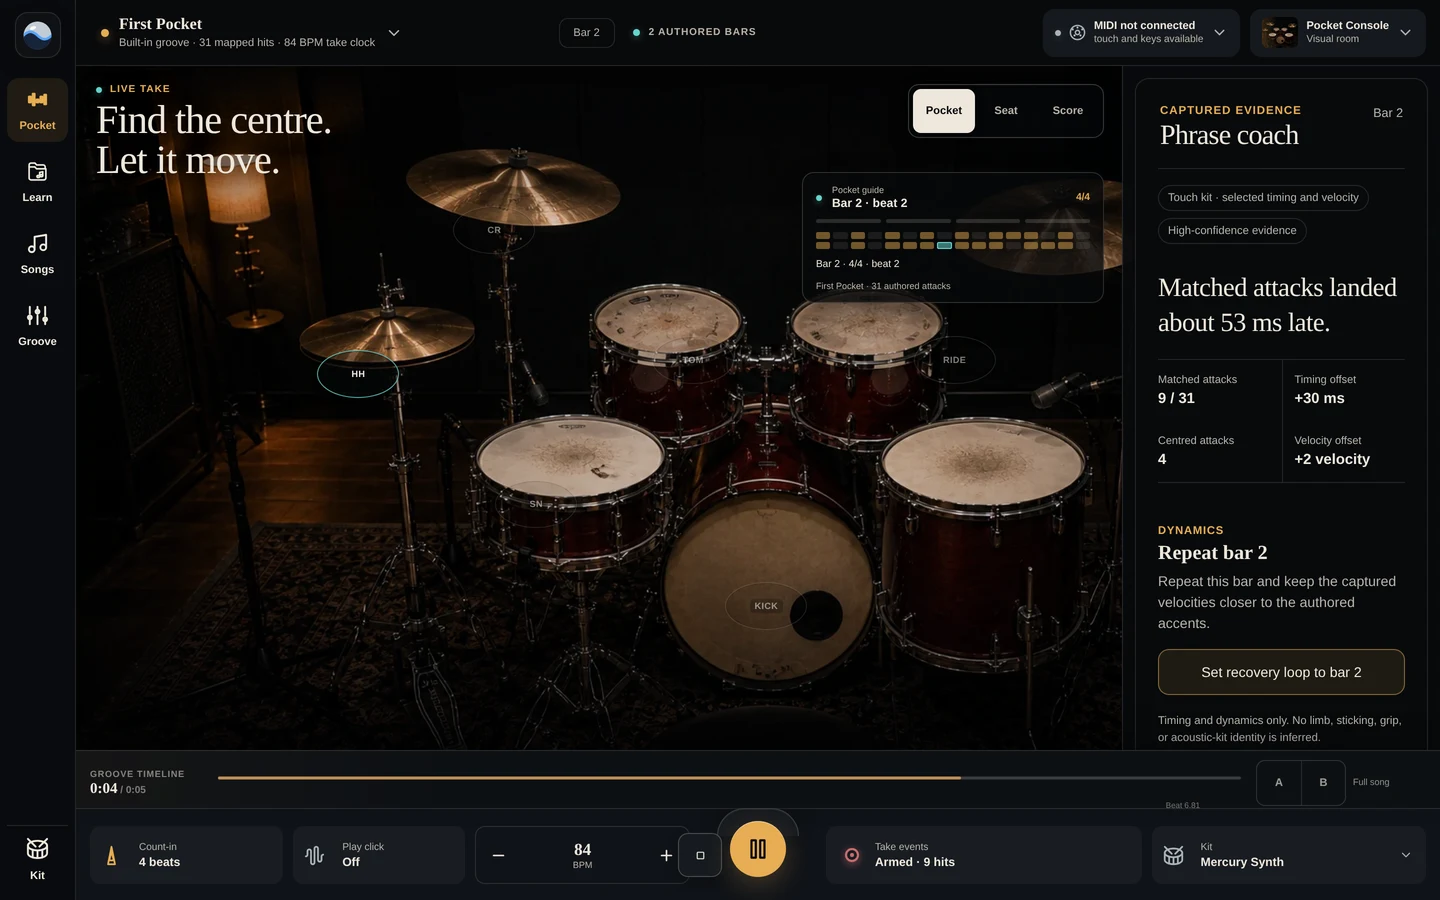
Task: Toggle the Count-in 4 beats control
Action: pyautogui.click(x=186, y=855)
